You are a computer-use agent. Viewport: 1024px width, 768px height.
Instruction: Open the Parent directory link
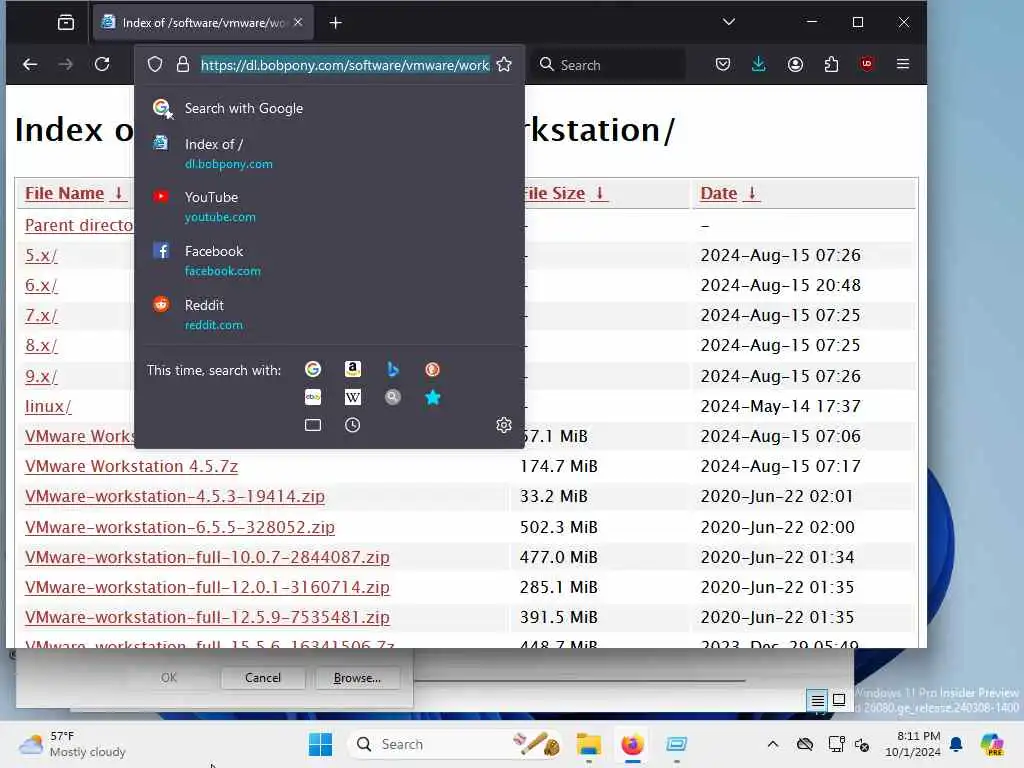point(79,225)
